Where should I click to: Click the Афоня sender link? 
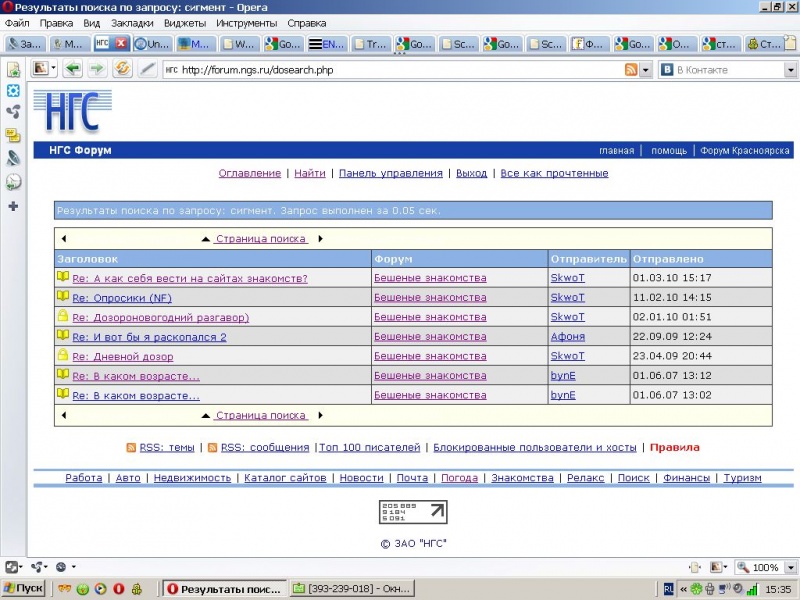pyautogui.click(x=567, y=337)
